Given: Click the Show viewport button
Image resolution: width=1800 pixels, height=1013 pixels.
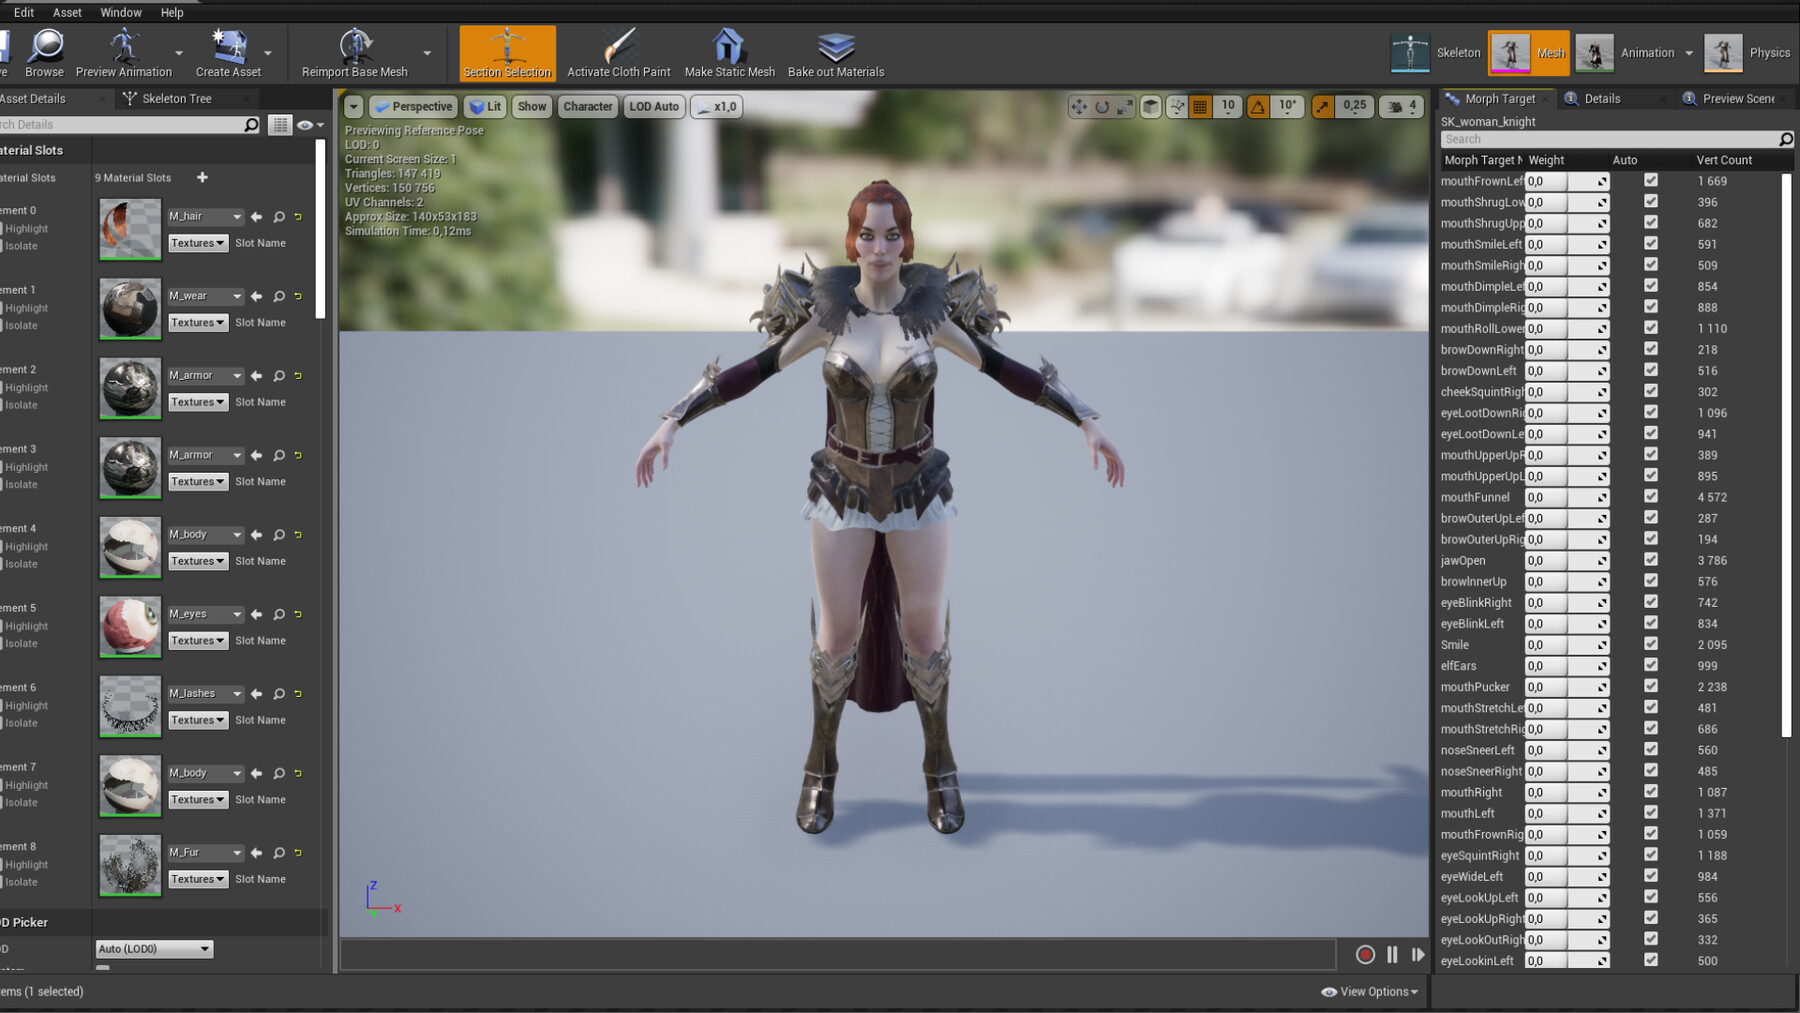Looking at the screenshot, I should [531, 106].
